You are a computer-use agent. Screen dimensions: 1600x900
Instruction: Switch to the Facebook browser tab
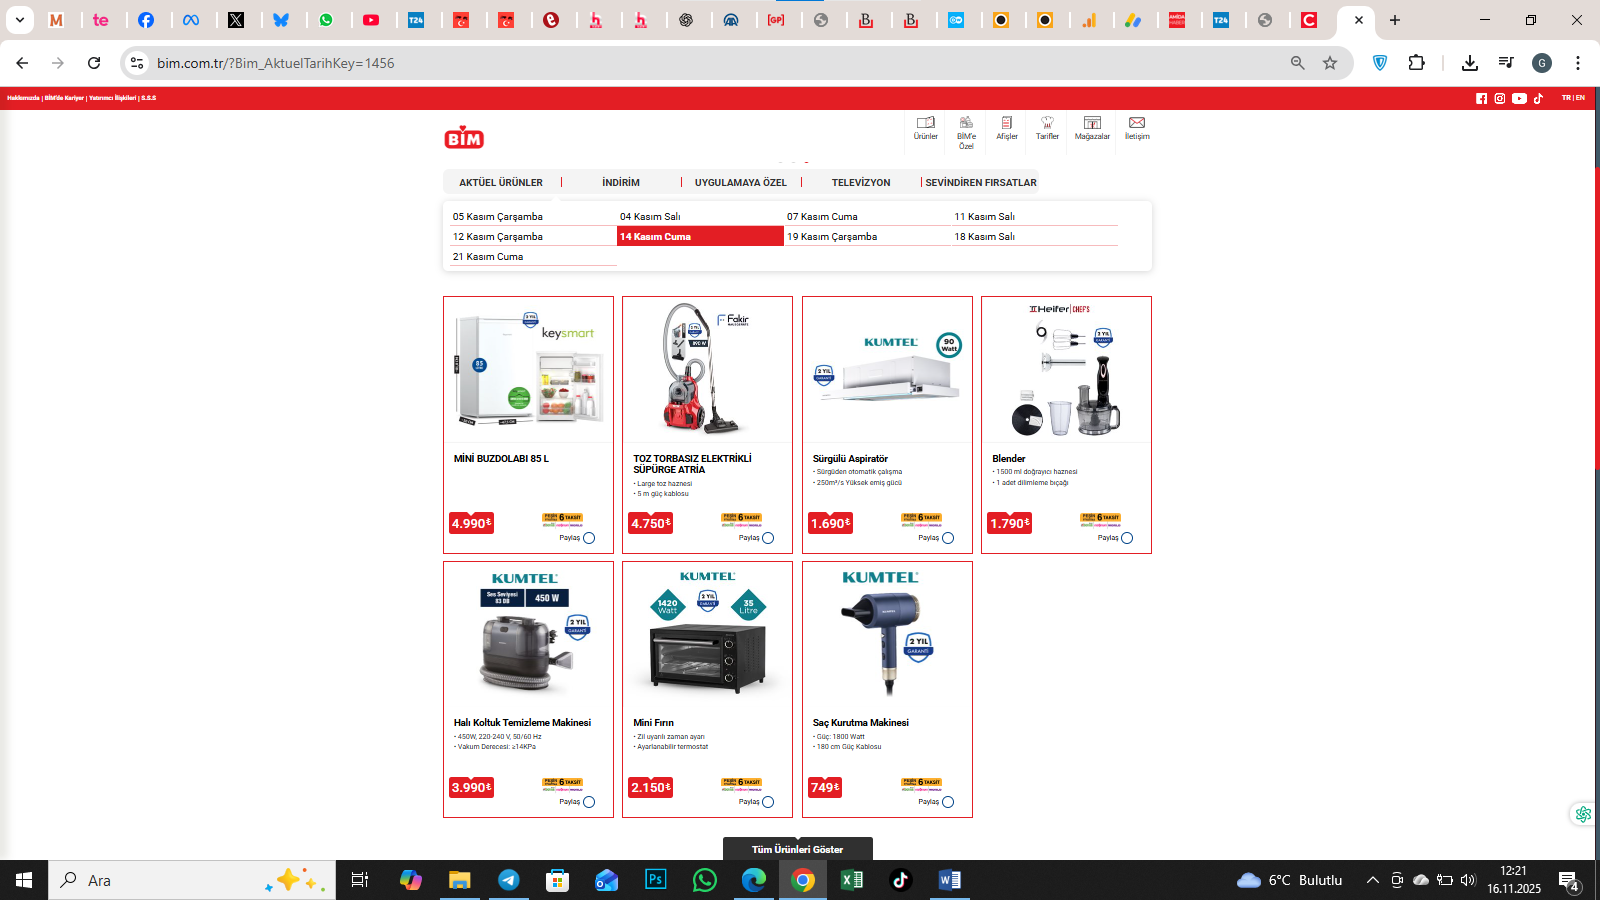click(146, 20)
